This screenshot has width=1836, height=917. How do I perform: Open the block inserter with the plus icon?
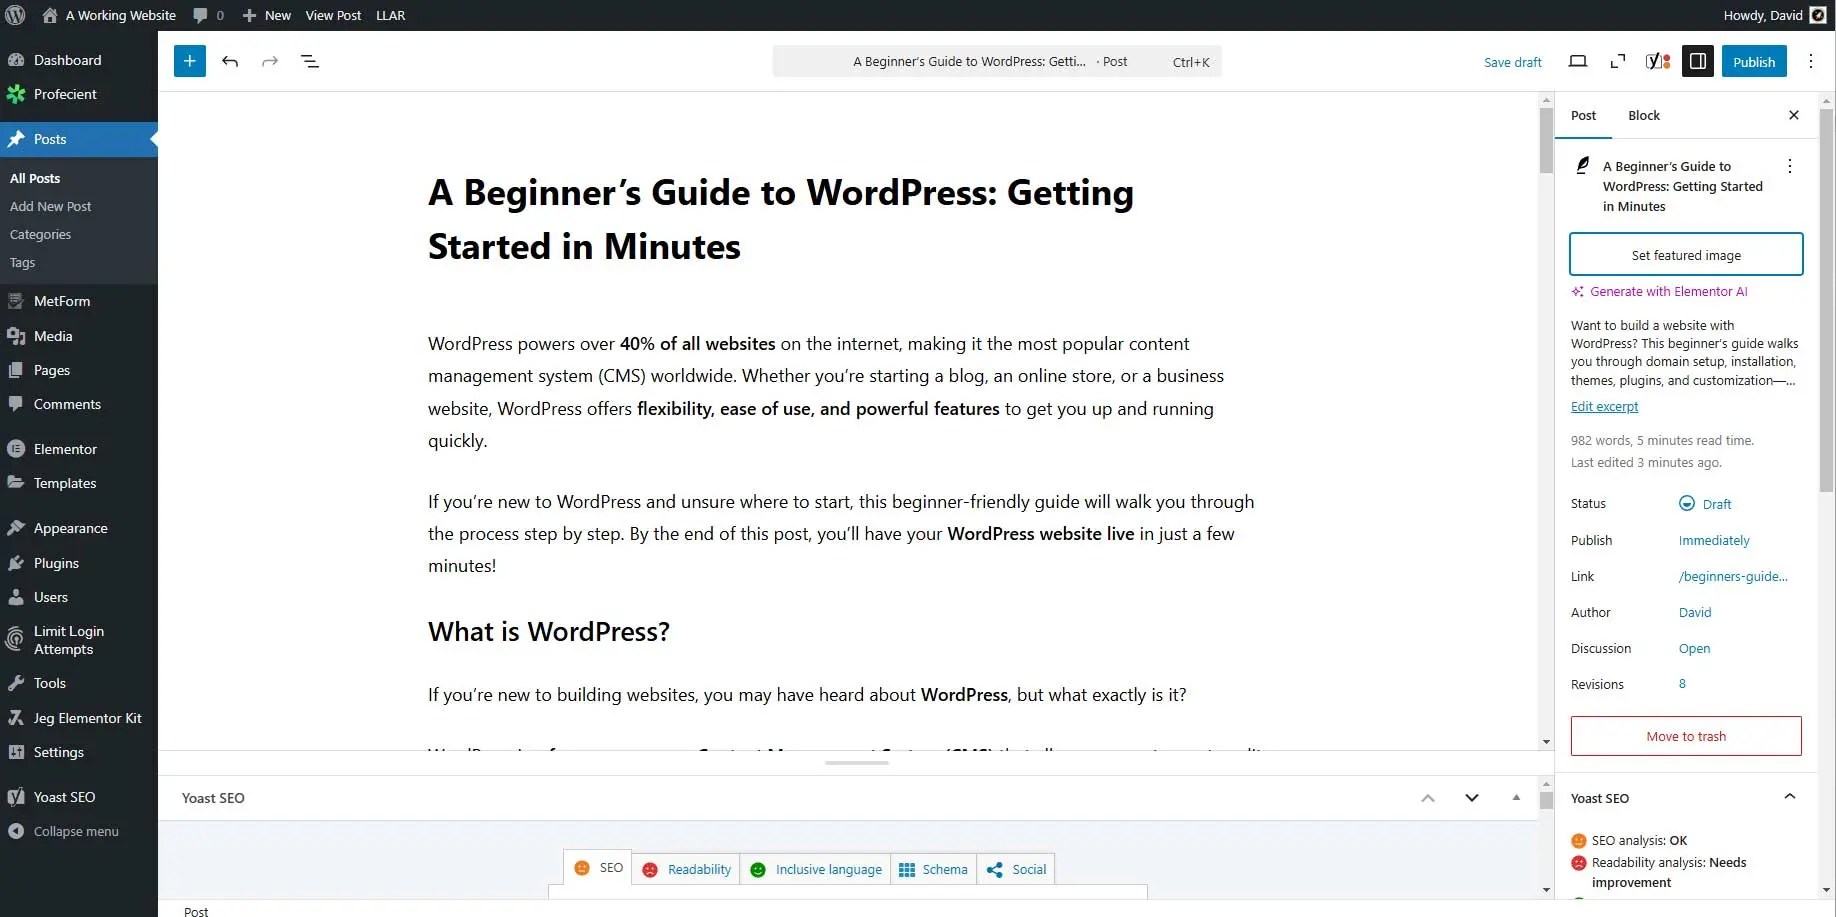[189, 61]
